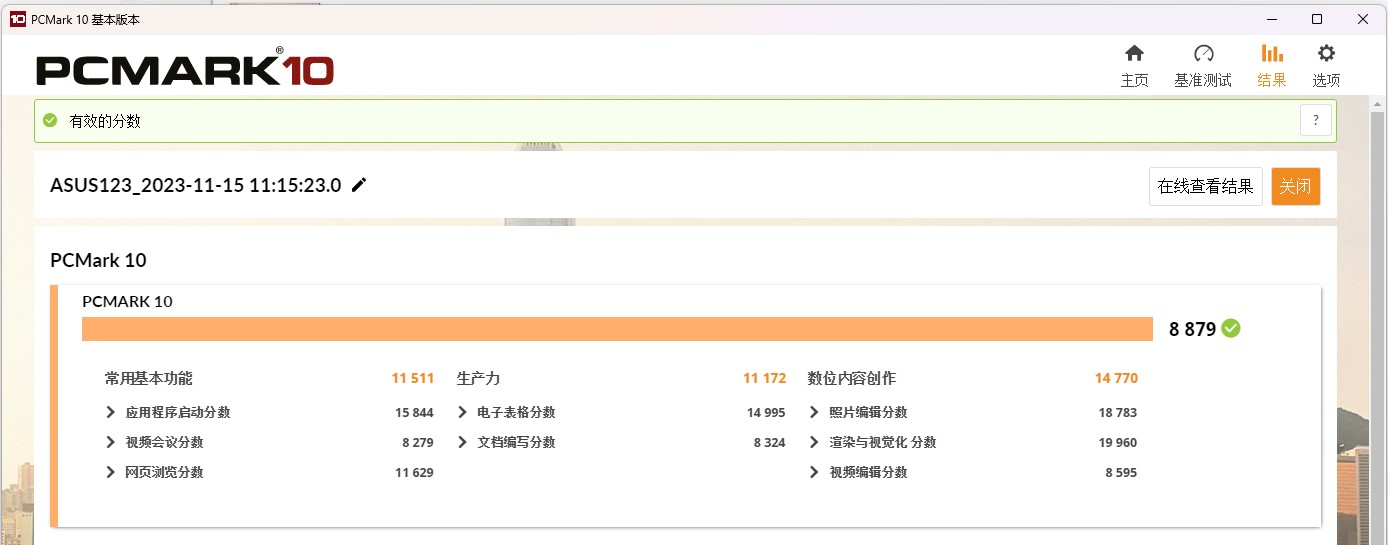Minimize the PCMark 10 window
The height and width of the screenshot is (545, 1388).
(1271, 19)
